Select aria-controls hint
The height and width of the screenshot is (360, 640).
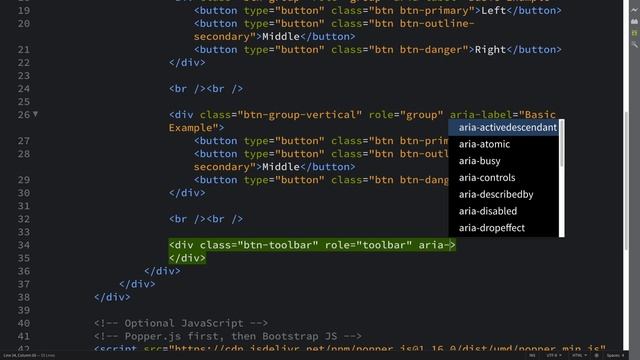click(x=504, y=178)
